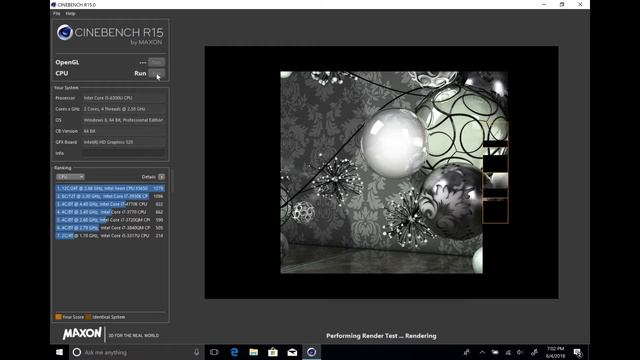640x360 pixels.
Task: Select ranking row with score 1096
Action: click(x=110, y=196)
